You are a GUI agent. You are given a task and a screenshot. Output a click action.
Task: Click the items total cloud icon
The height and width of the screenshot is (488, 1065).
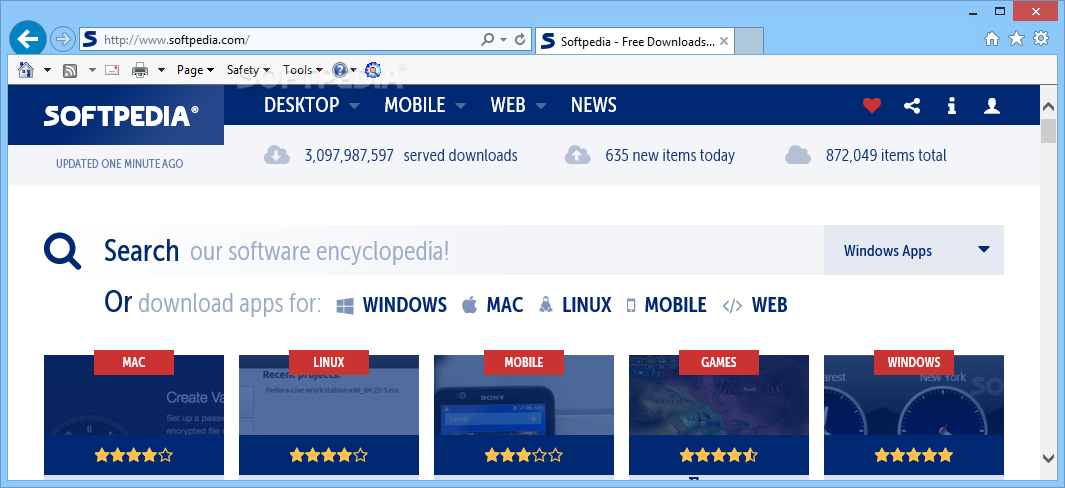coord(798,155)
